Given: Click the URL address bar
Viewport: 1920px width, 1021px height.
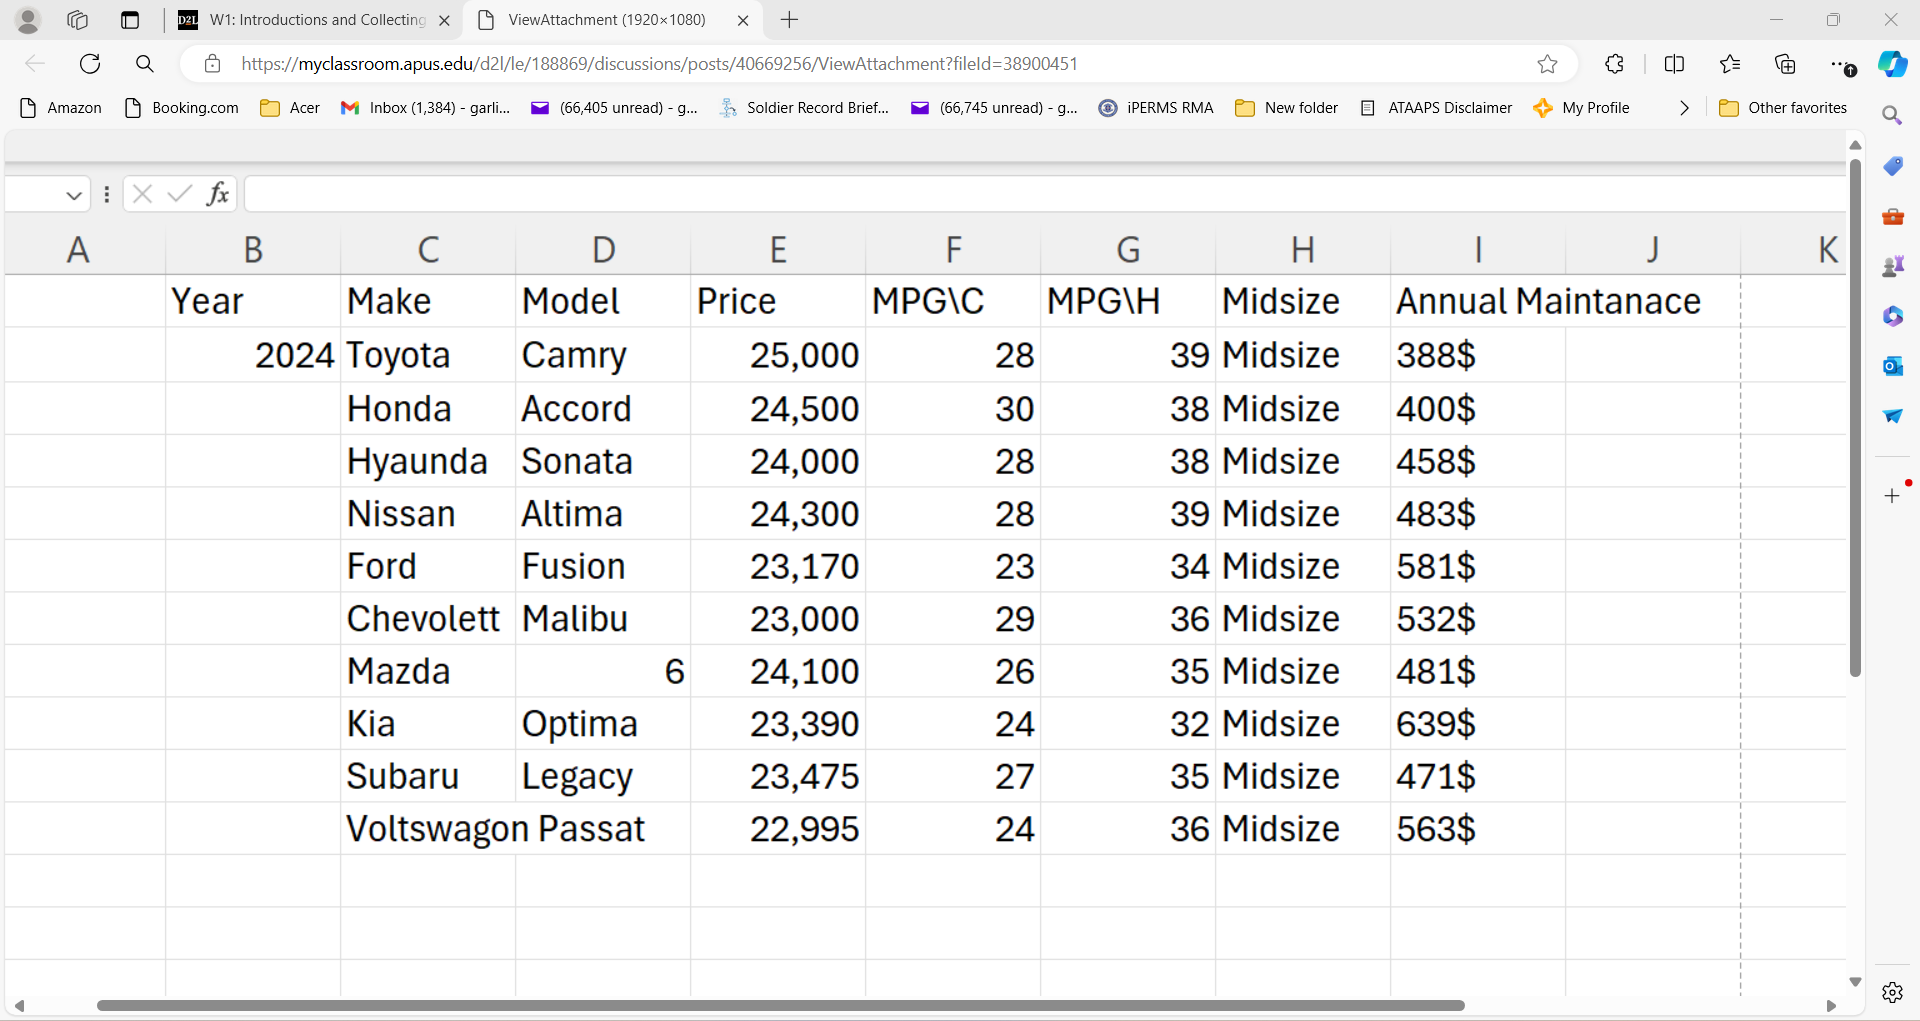Looking at the screenshot, I should pos(880,64).
